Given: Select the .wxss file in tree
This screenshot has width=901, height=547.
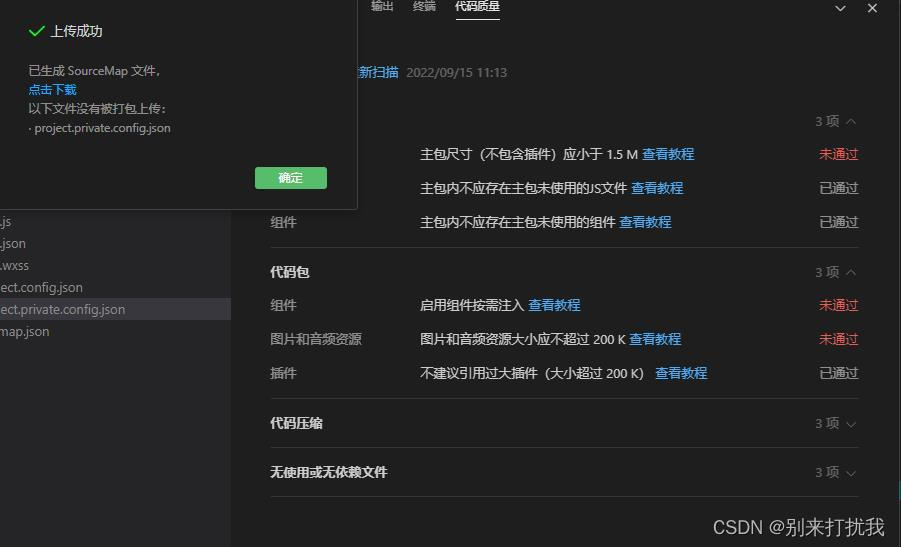Looking at the screenshot, I should click(14, 265).
